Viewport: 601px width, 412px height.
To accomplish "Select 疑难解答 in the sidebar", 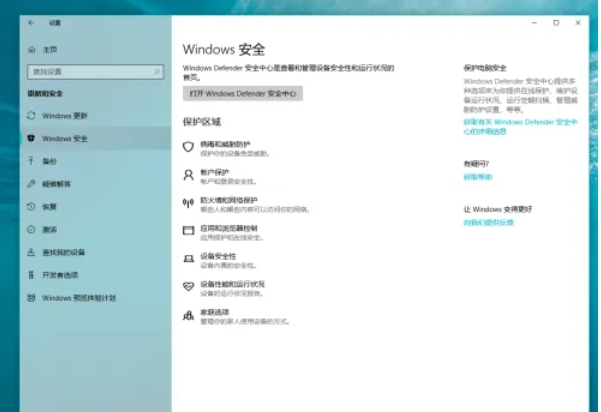I will click(x=56, y=184).
